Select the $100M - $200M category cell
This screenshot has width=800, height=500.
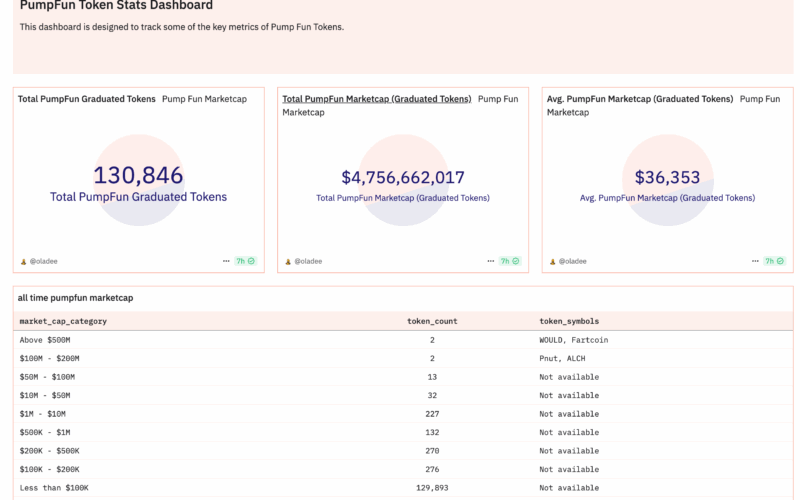click(x=49, y=358)
